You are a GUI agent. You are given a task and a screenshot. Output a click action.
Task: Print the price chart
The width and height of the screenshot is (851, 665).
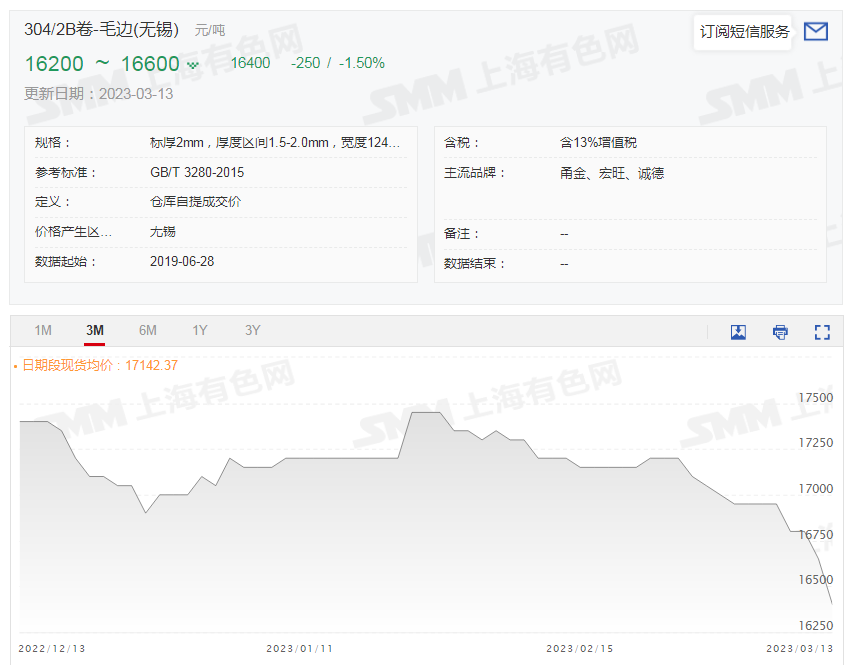780,331
